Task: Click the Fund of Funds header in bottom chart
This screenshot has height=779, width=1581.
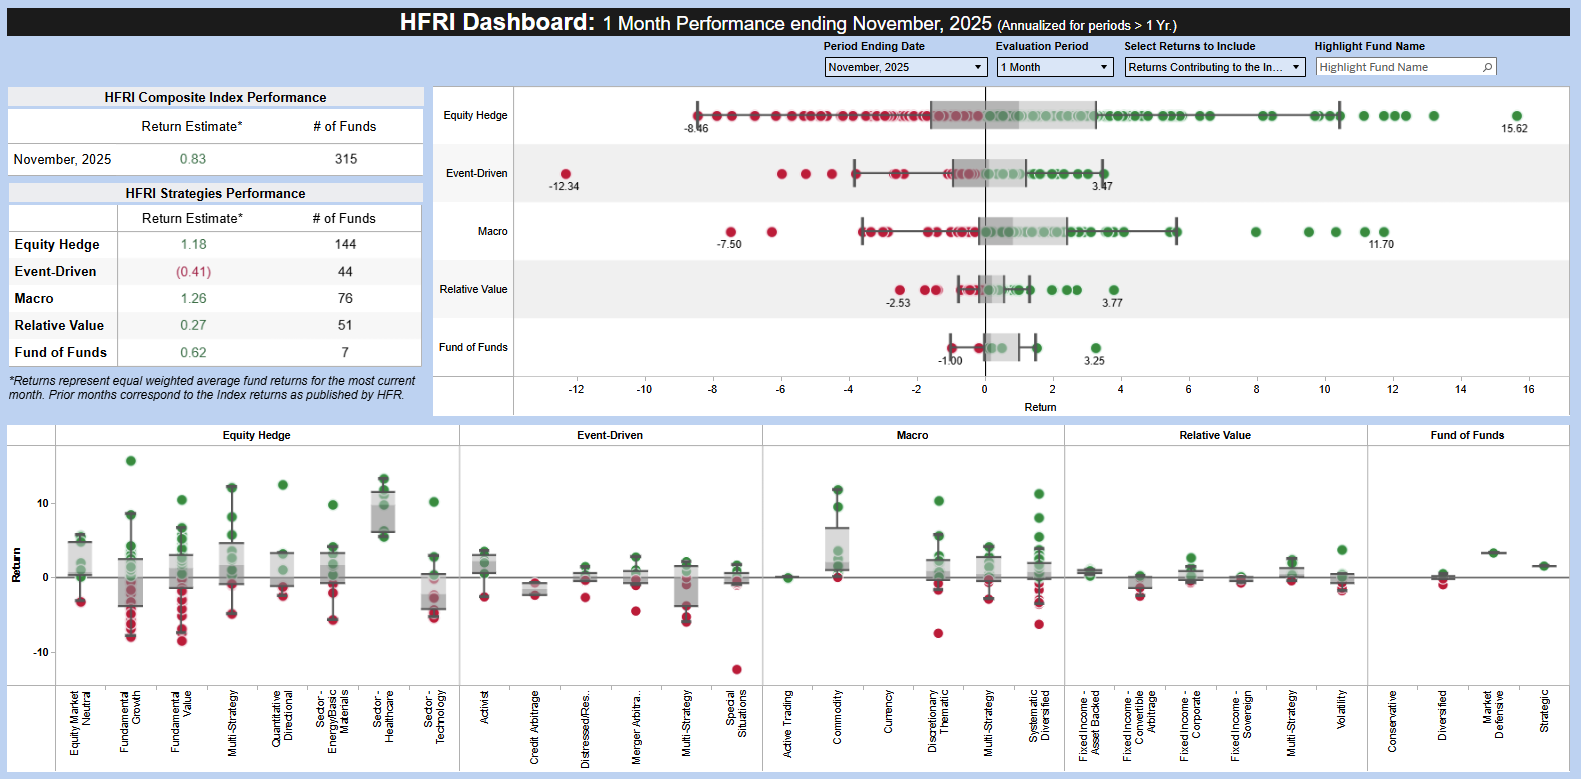Action: click(x=1467, y=435)
